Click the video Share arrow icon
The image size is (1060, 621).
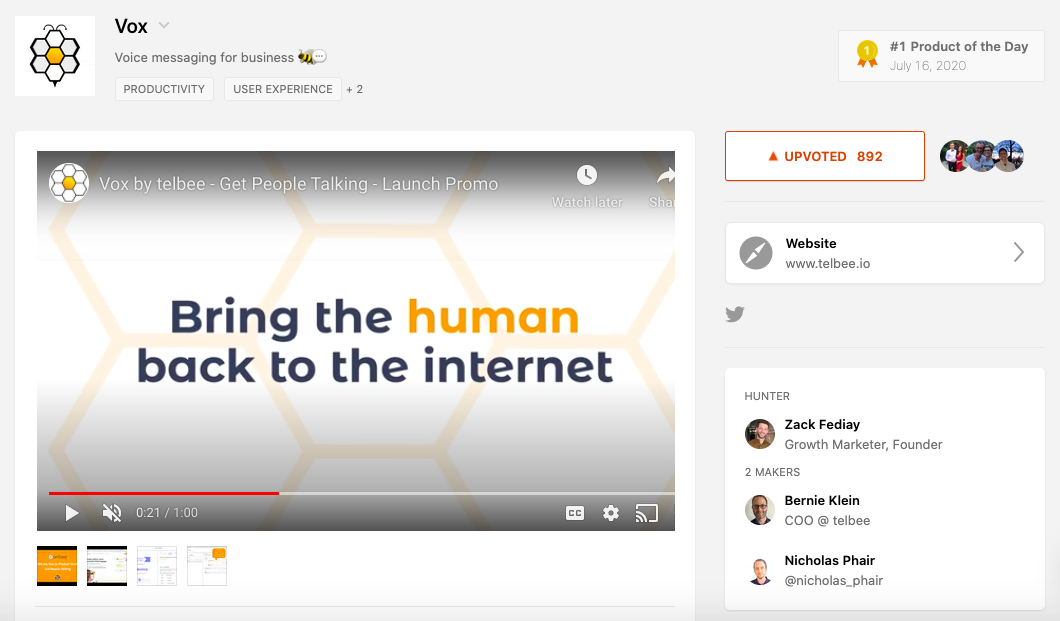click(x=665, y=176)
